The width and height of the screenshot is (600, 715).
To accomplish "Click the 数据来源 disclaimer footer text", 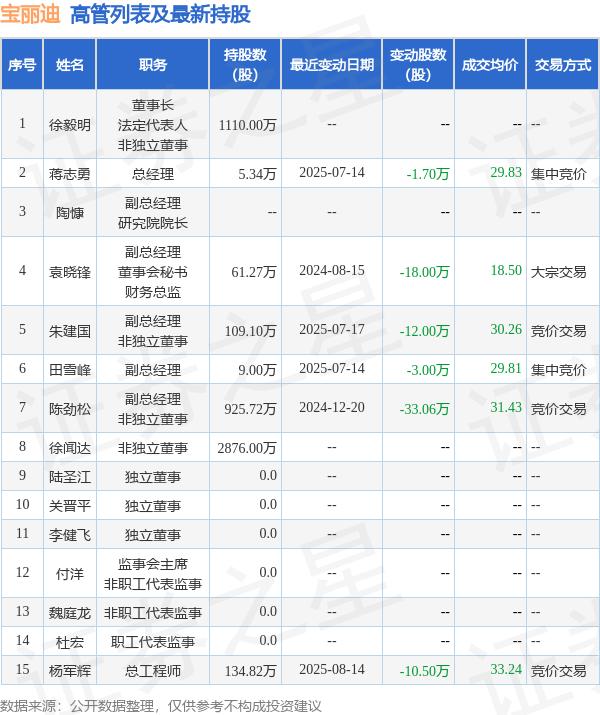I will pyautogui.click(x=160, y=706).
